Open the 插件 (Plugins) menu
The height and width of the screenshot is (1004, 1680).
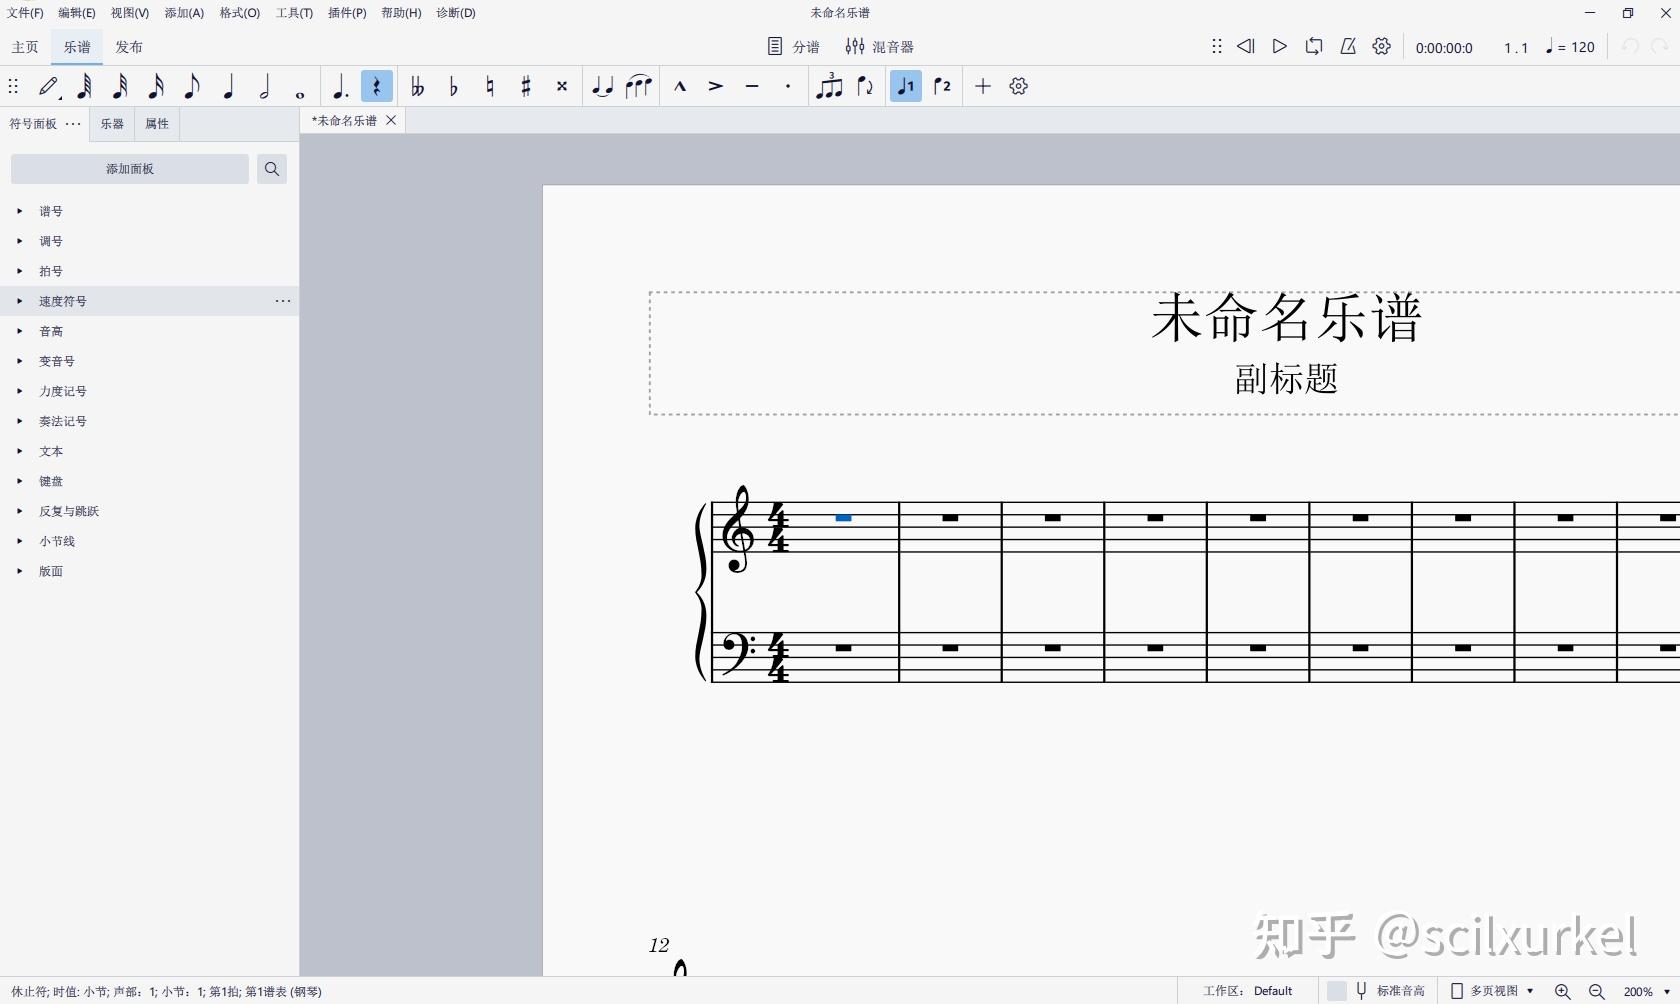pyautogui.click(x=347, y=13)
